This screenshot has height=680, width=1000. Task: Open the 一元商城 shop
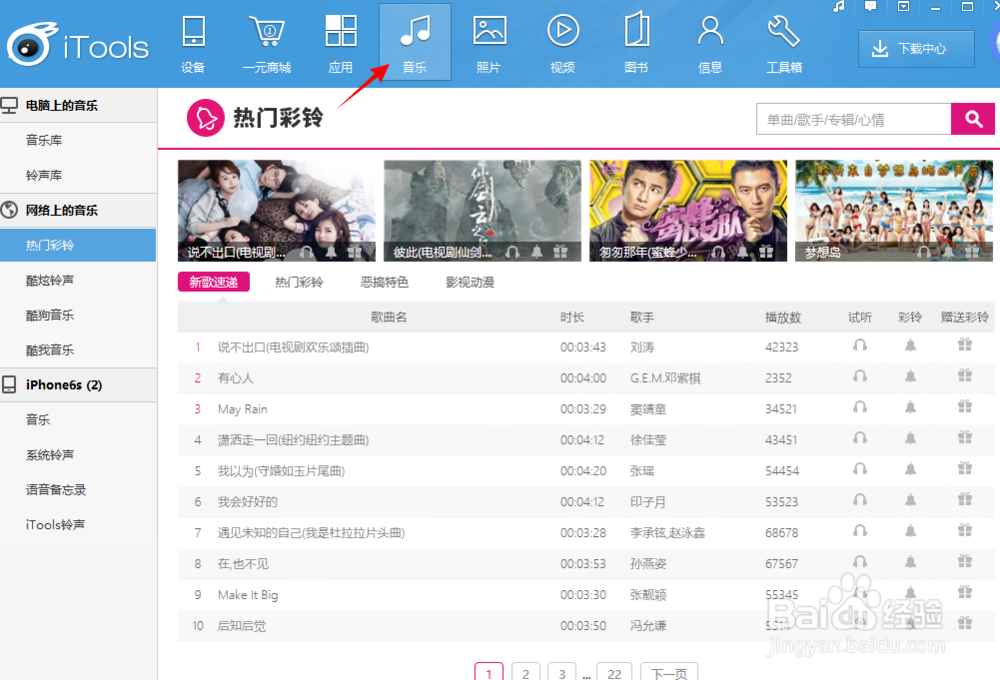click(267, 43)
